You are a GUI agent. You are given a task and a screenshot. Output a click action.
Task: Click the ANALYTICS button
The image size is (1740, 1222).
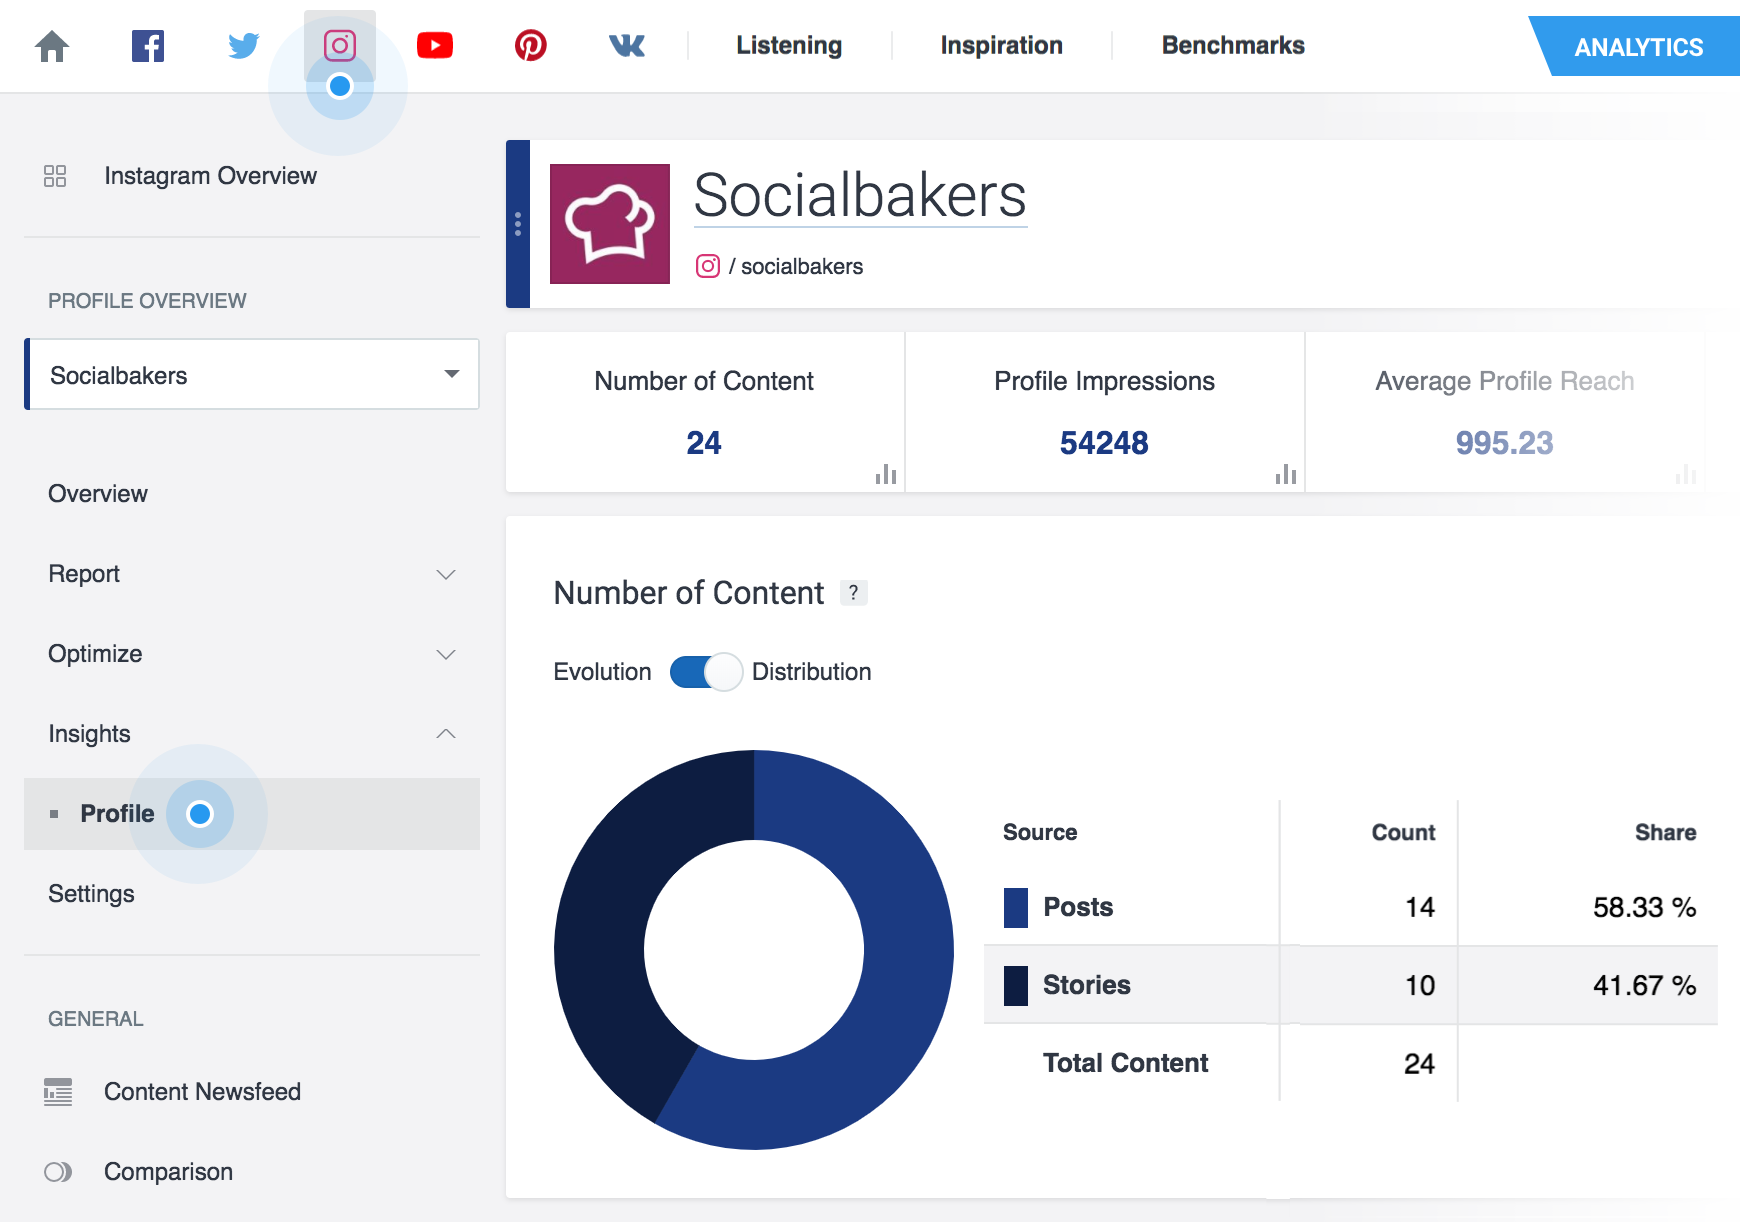[1637, 46]
